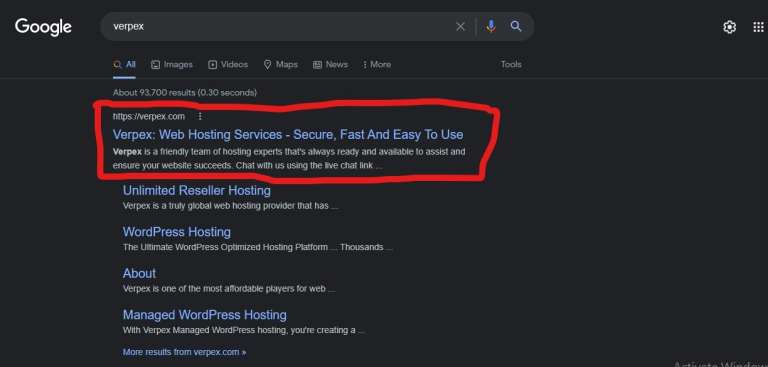Open the Unlimited Reseller Hosting sitelink
The width and height of the screenshot is (768, 367).
click(196, 190)
